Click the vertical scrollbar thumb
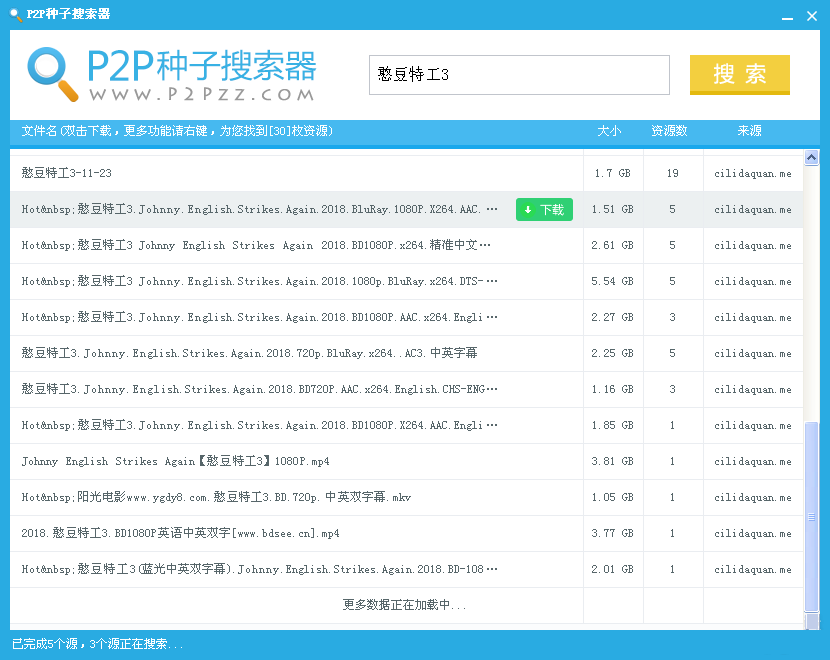 811,517
